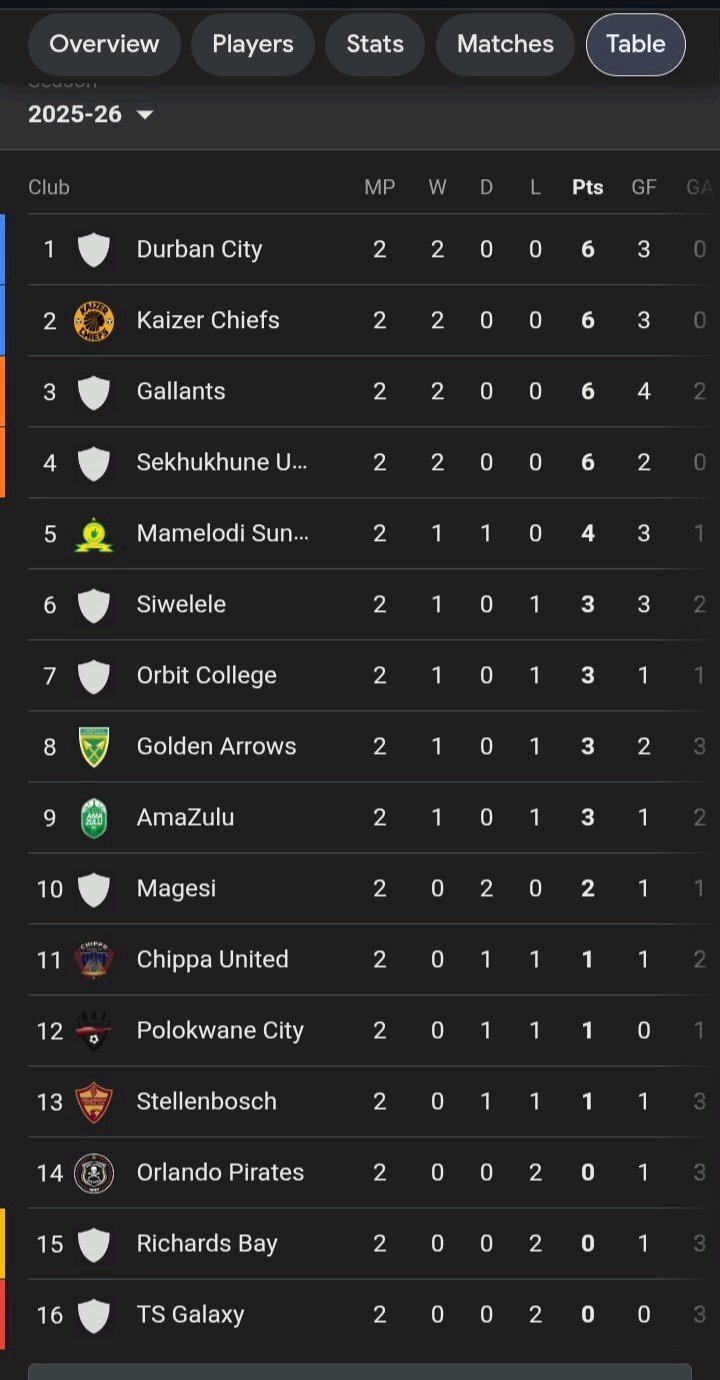Open the Gallants team link
The image size is (720, 1380).
pyautogui.click(x=181, y=392)
